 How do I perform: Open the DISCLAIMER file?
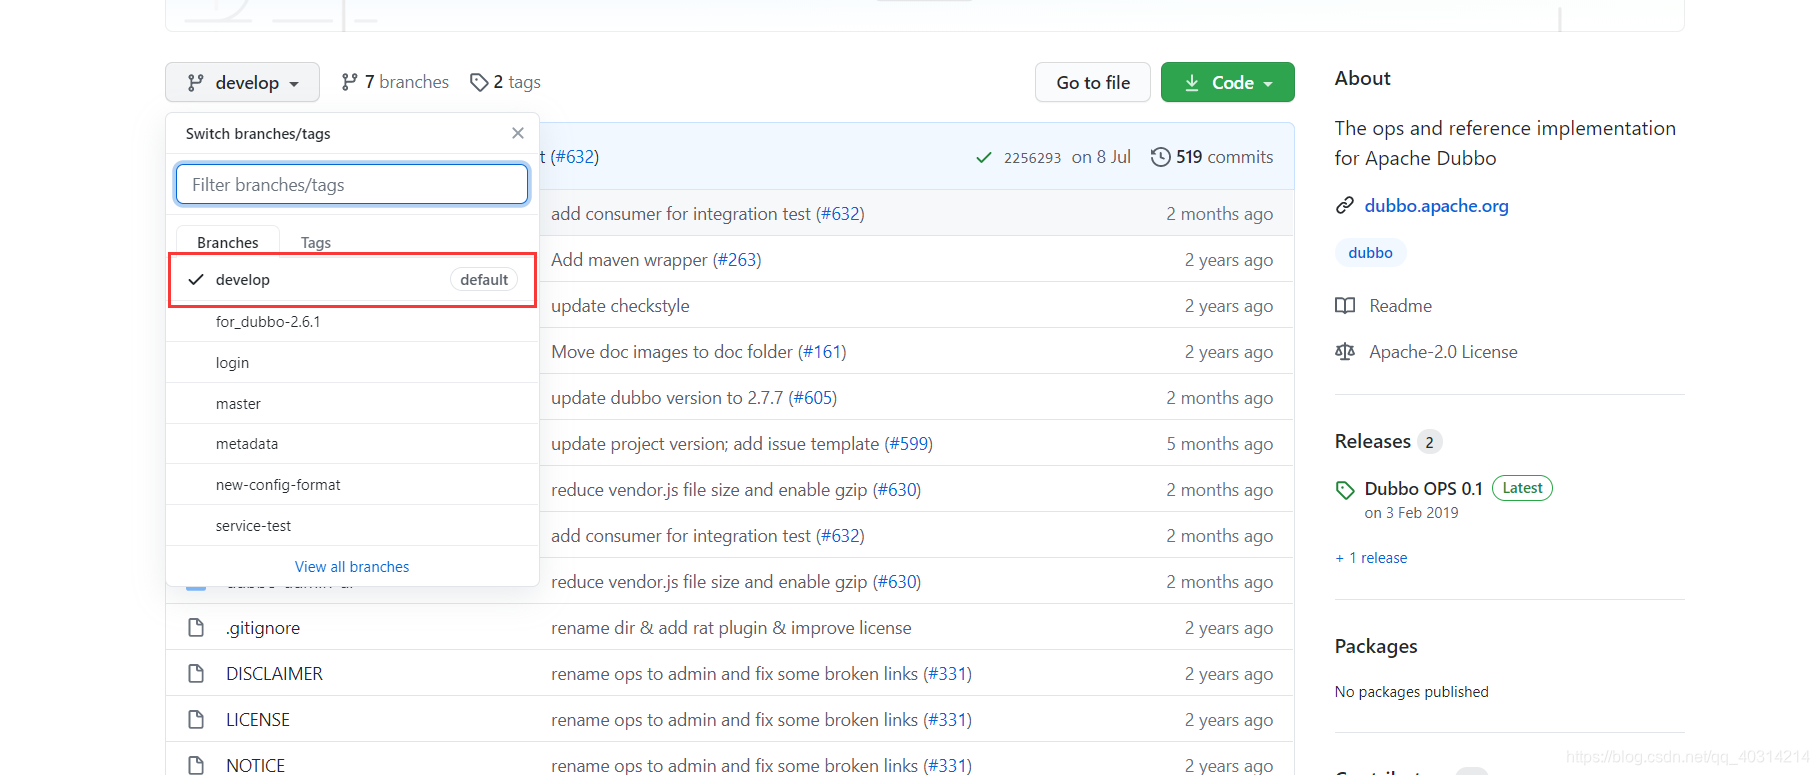pyautogui.click(x=274, y=674)
